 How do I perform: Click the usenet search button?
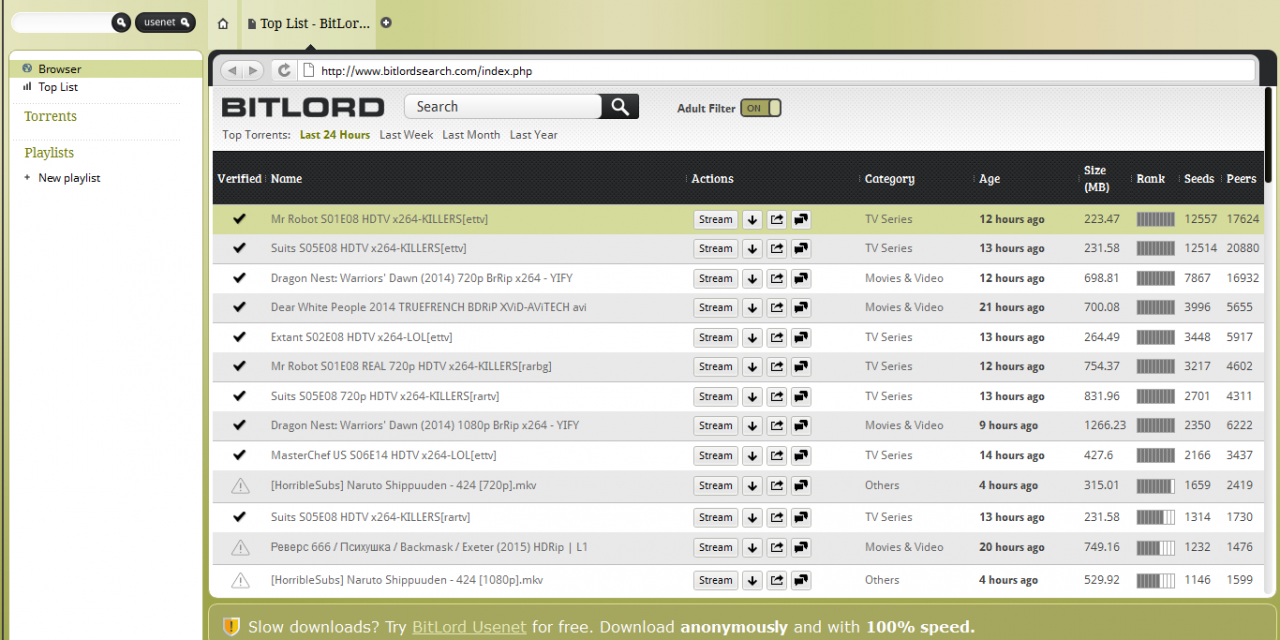(165, 22)
